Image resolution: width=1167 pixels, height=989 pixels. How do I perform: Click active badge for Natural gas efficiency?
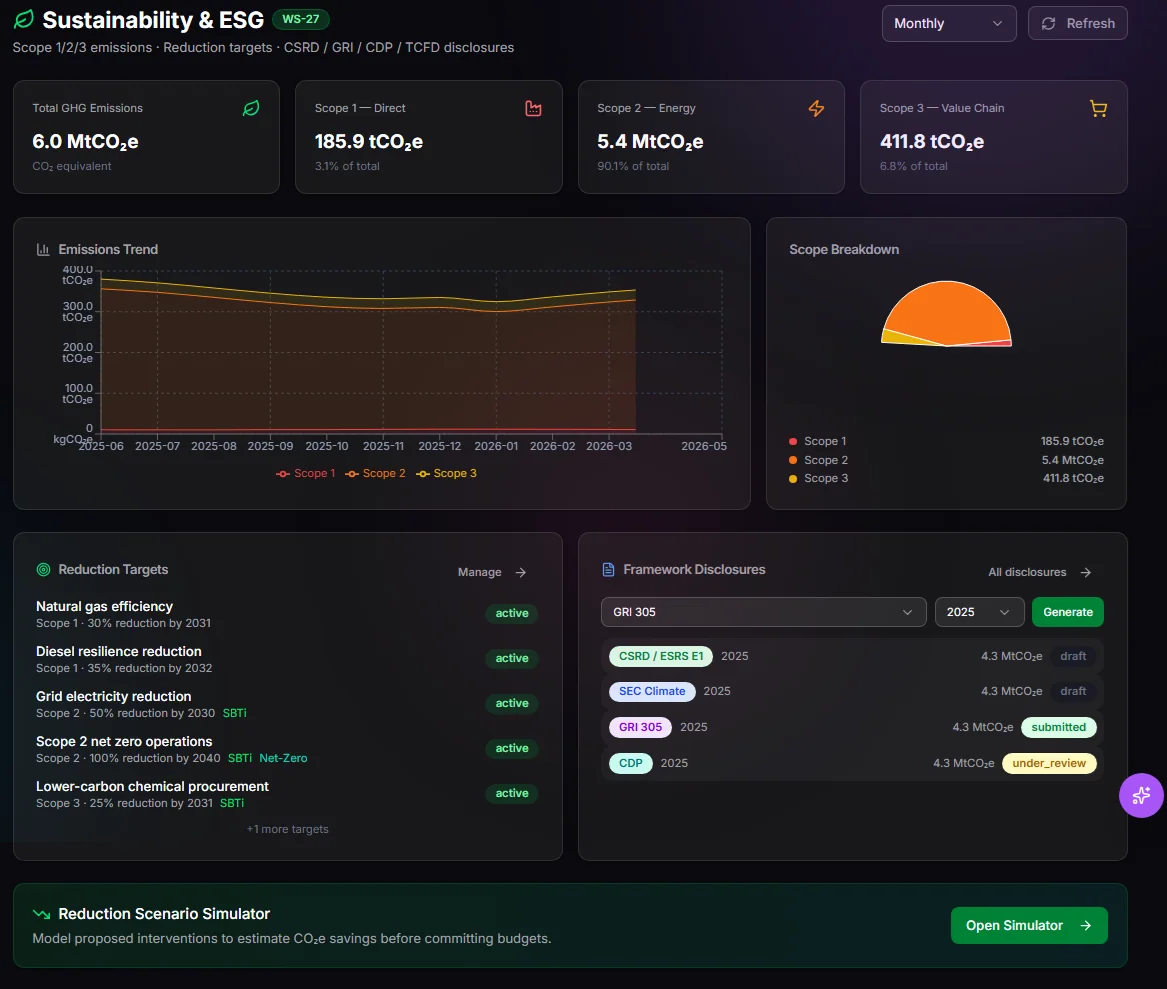coord(512,613)
